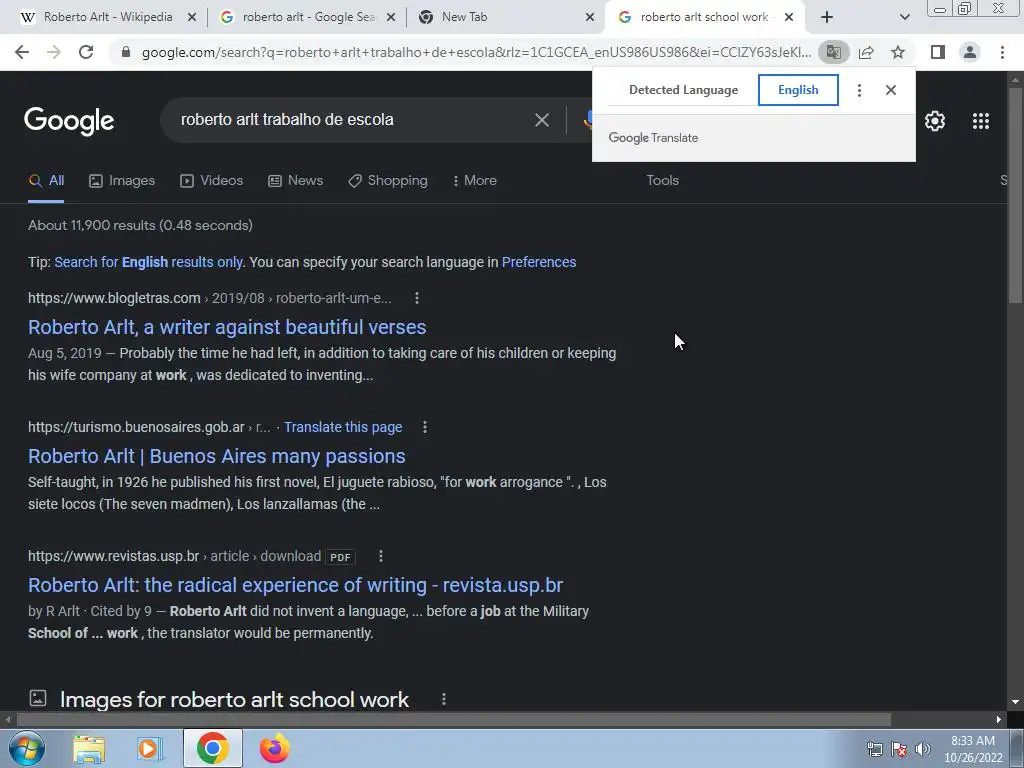Close the roberto arlt Google Search tab
The width and height of the screenshot is (1024, 768).
(391, 18)
